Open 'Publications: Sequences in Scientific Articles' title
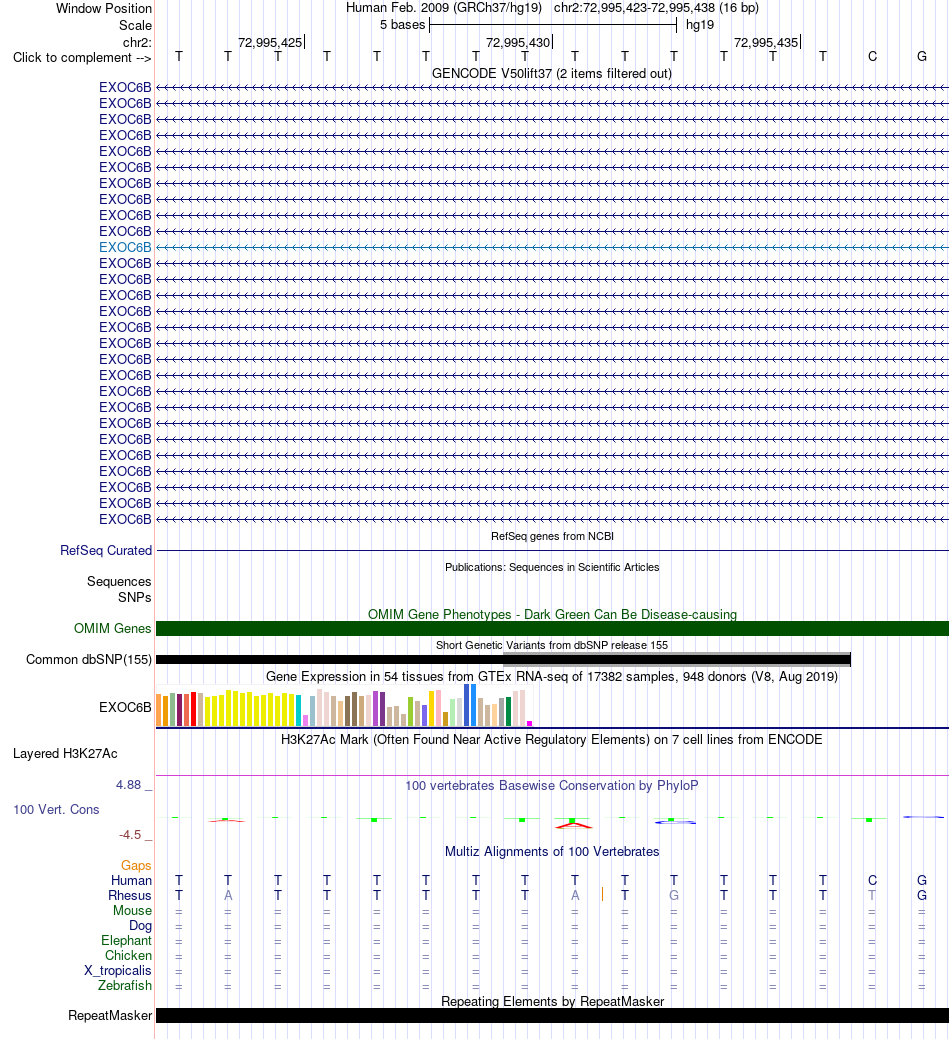 552,567
